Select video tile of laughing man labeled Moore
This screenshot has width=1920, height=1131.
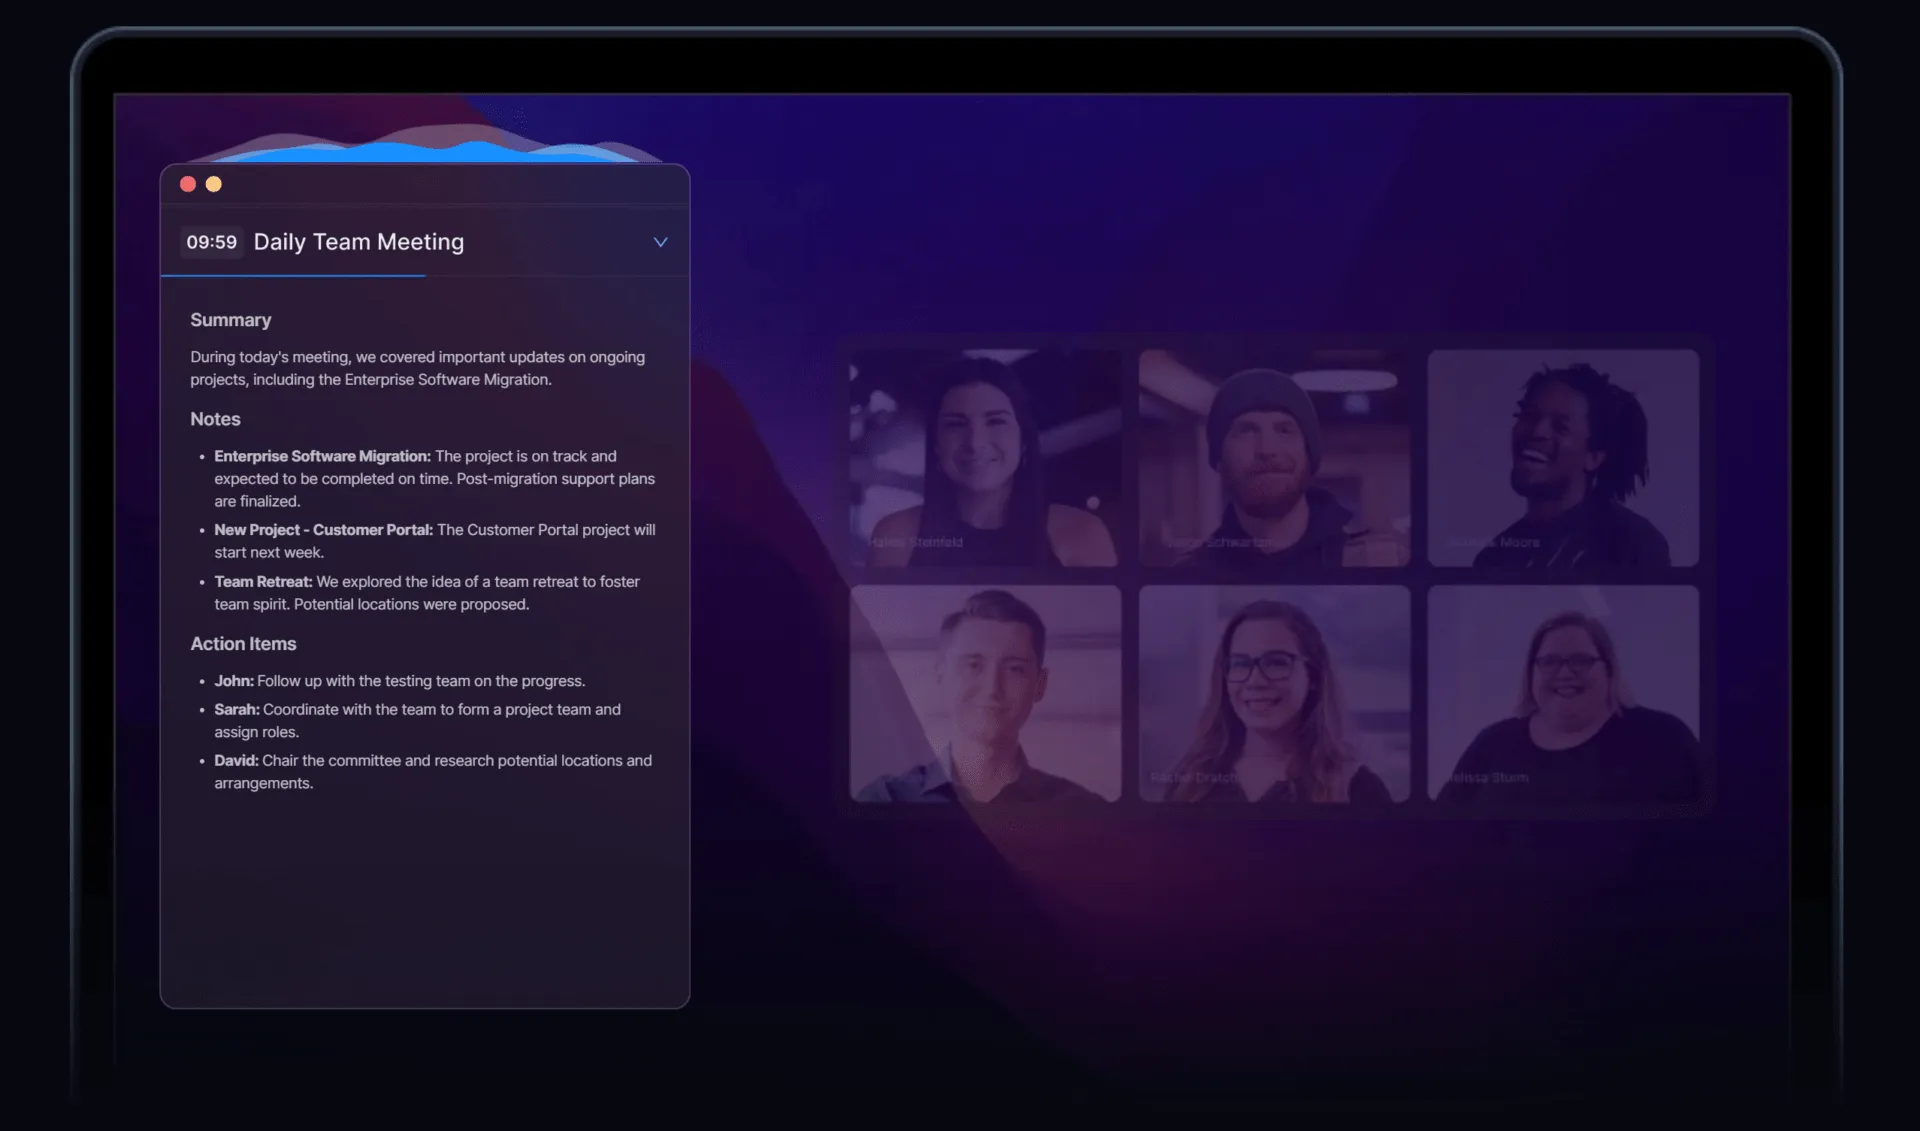pos(1563,458)
